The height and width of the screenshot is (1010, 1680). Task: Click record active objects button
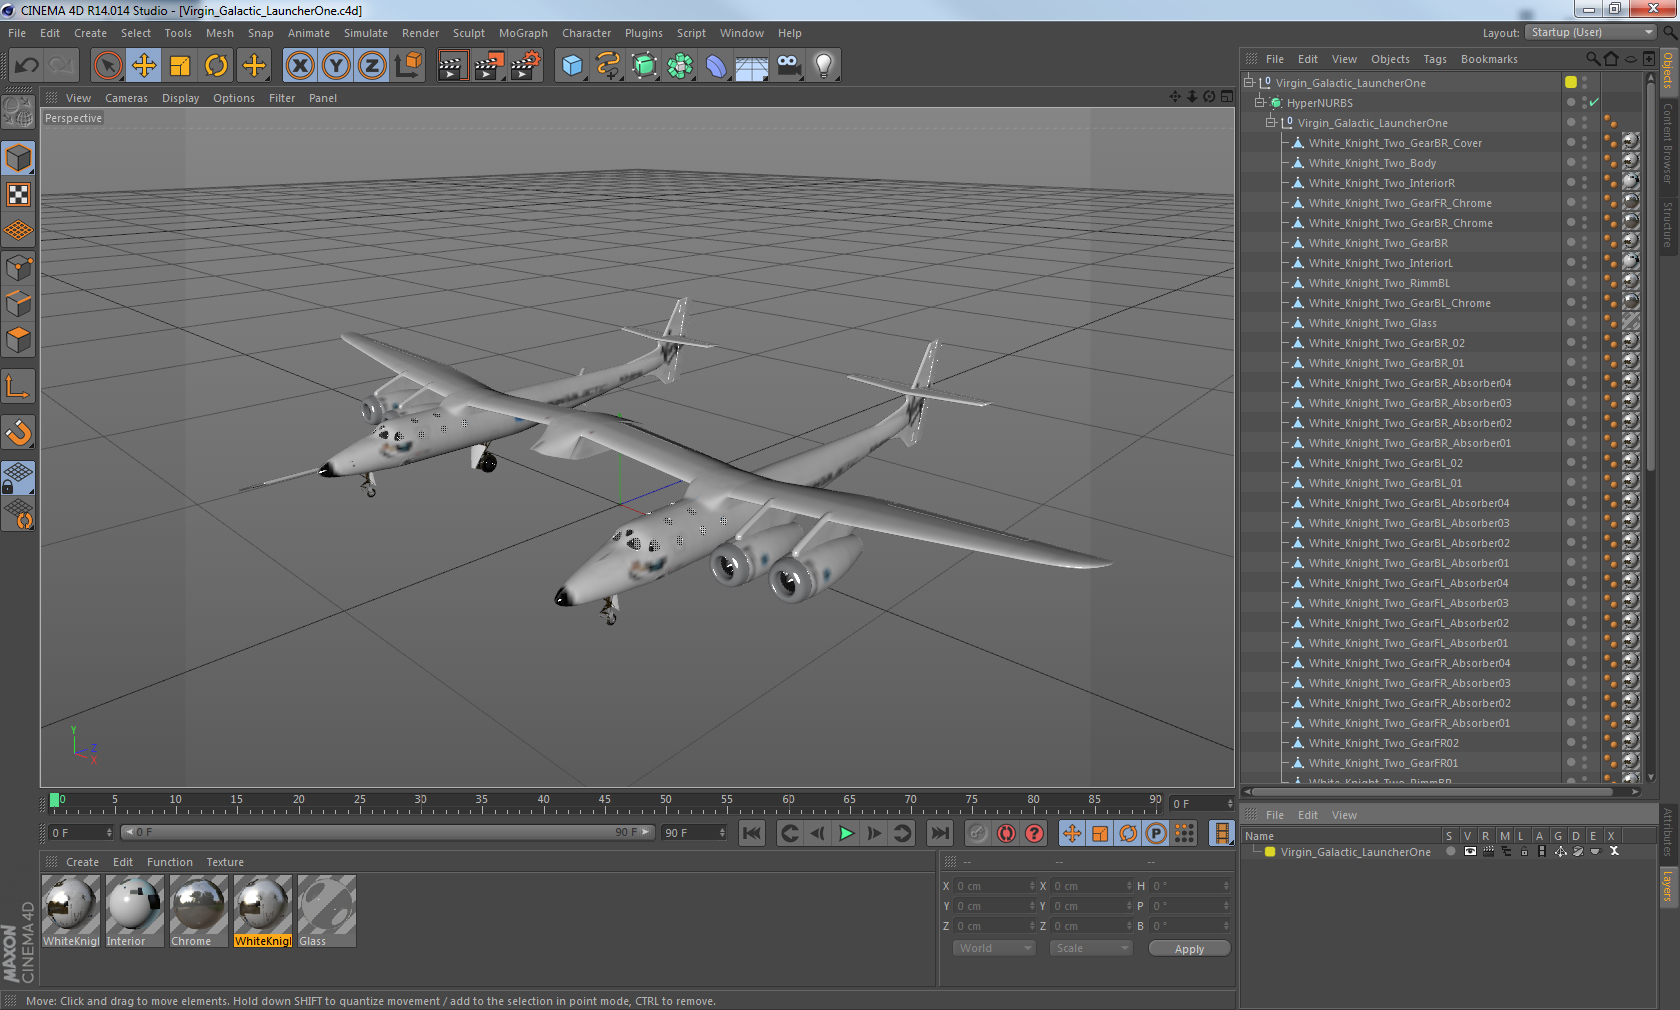tap(978, 833)
